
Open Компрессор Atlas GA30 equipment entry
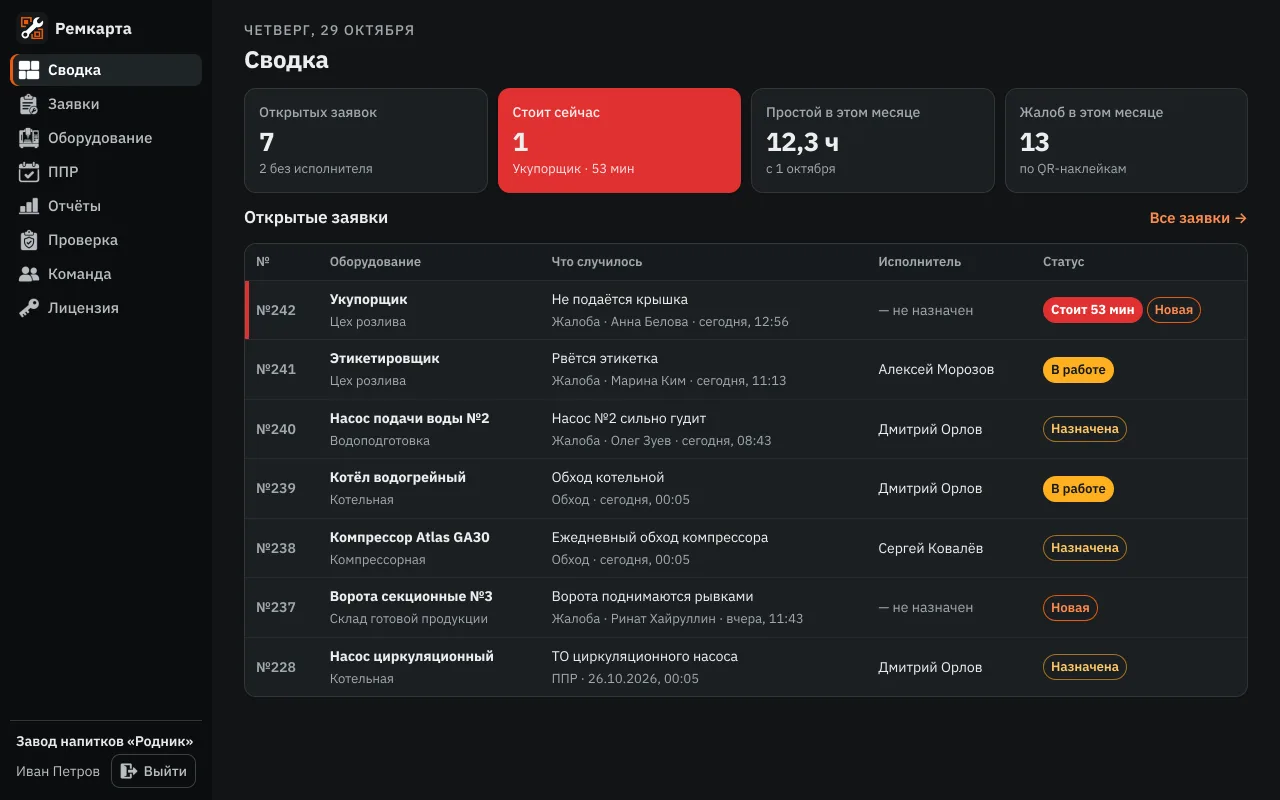pyautogui.click(x=410, y=537)
